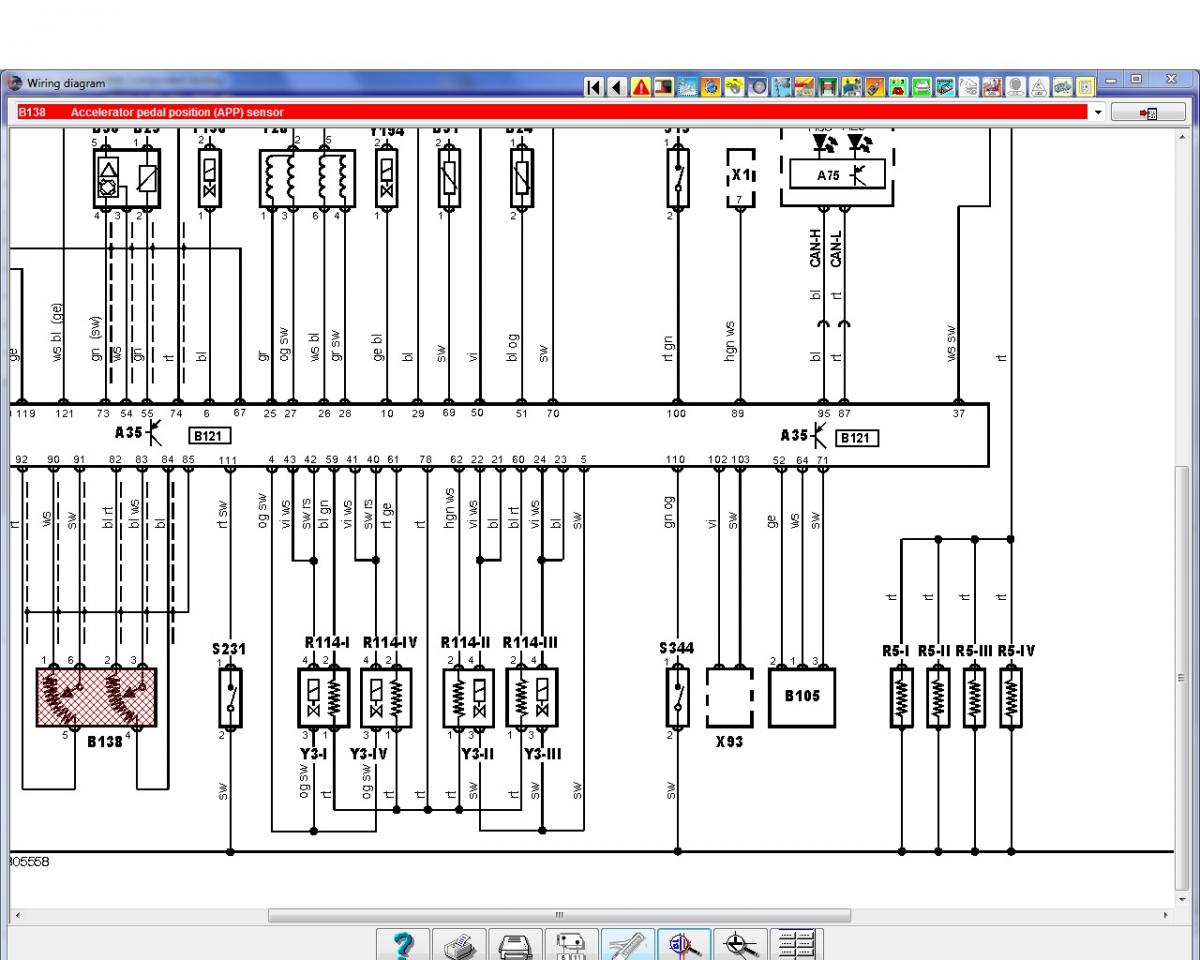1200x960 pixels.
Task: Select the B105 component box
Action: click(x=802, y=696)
